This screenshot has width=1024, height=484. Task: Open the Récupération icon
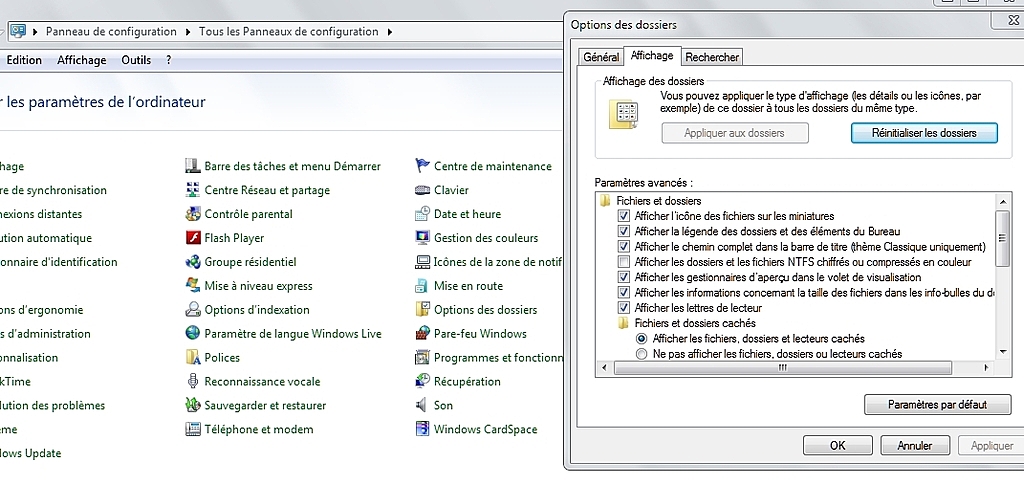423,381
